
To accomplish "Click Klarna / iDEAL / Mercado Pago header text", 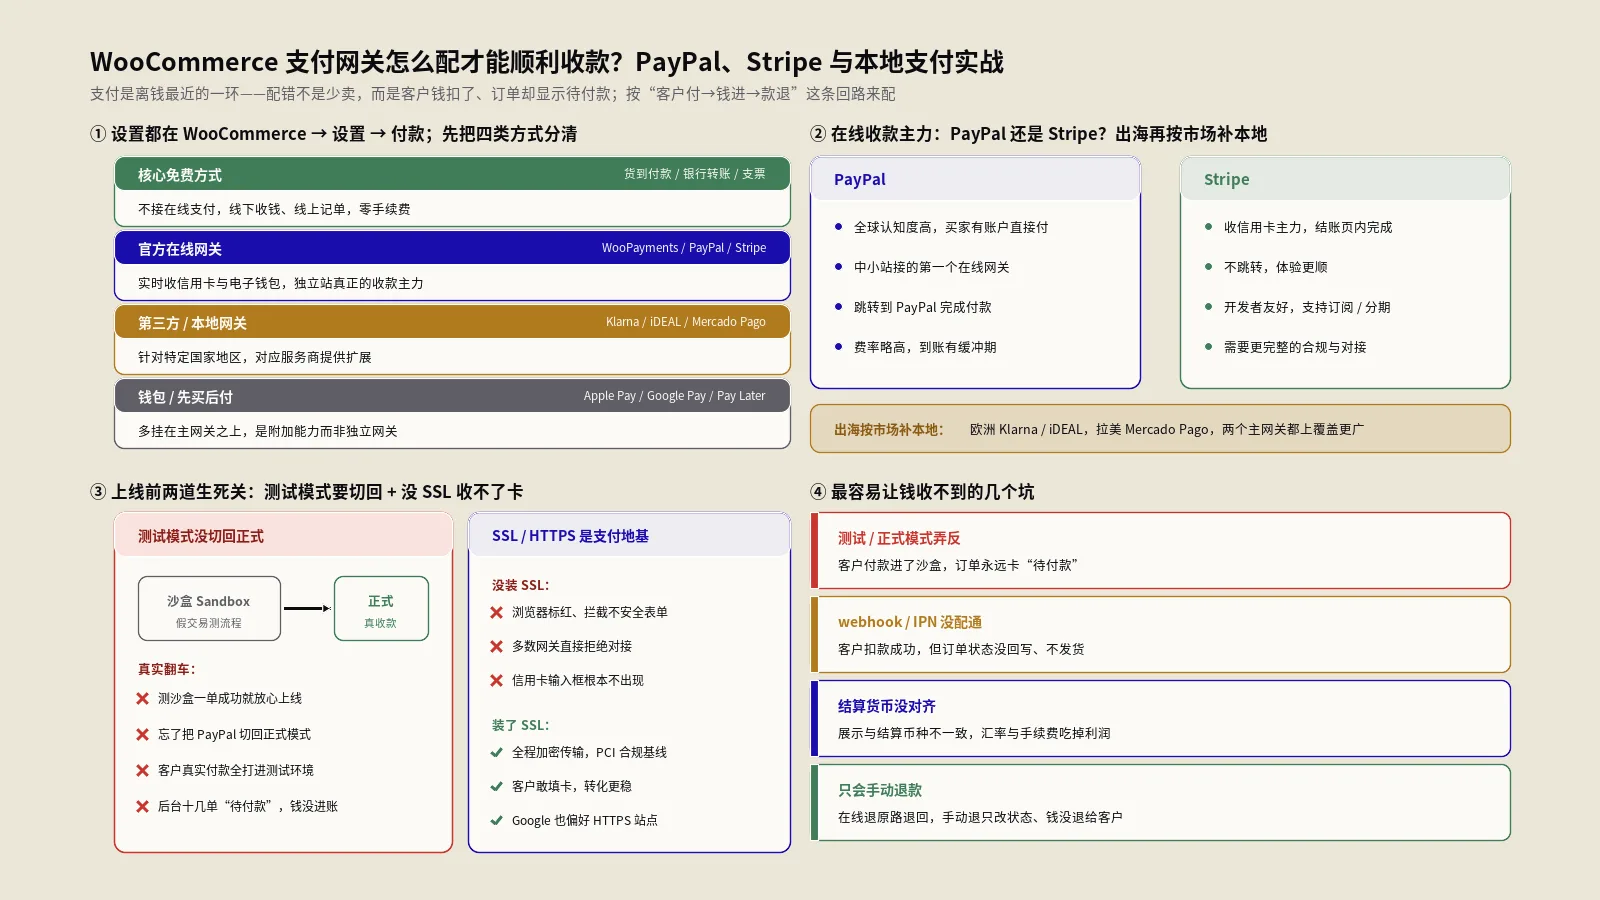I will tap(686, 322).
